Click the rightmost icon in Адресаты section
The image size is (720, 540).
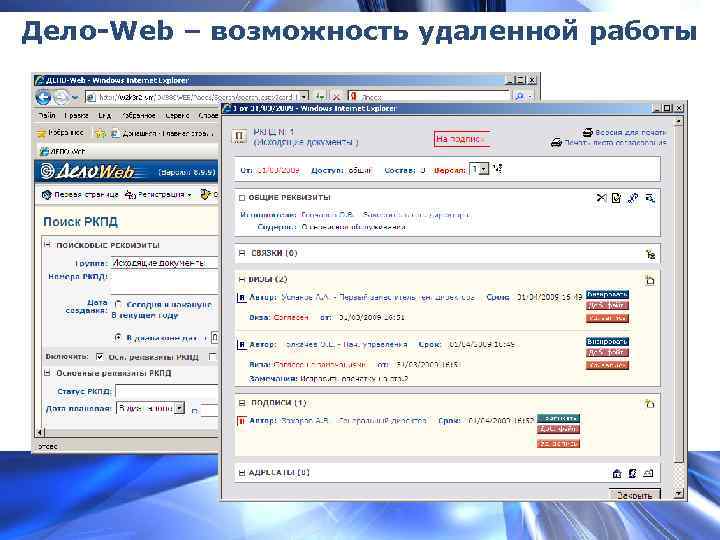(x=648, y=473)
